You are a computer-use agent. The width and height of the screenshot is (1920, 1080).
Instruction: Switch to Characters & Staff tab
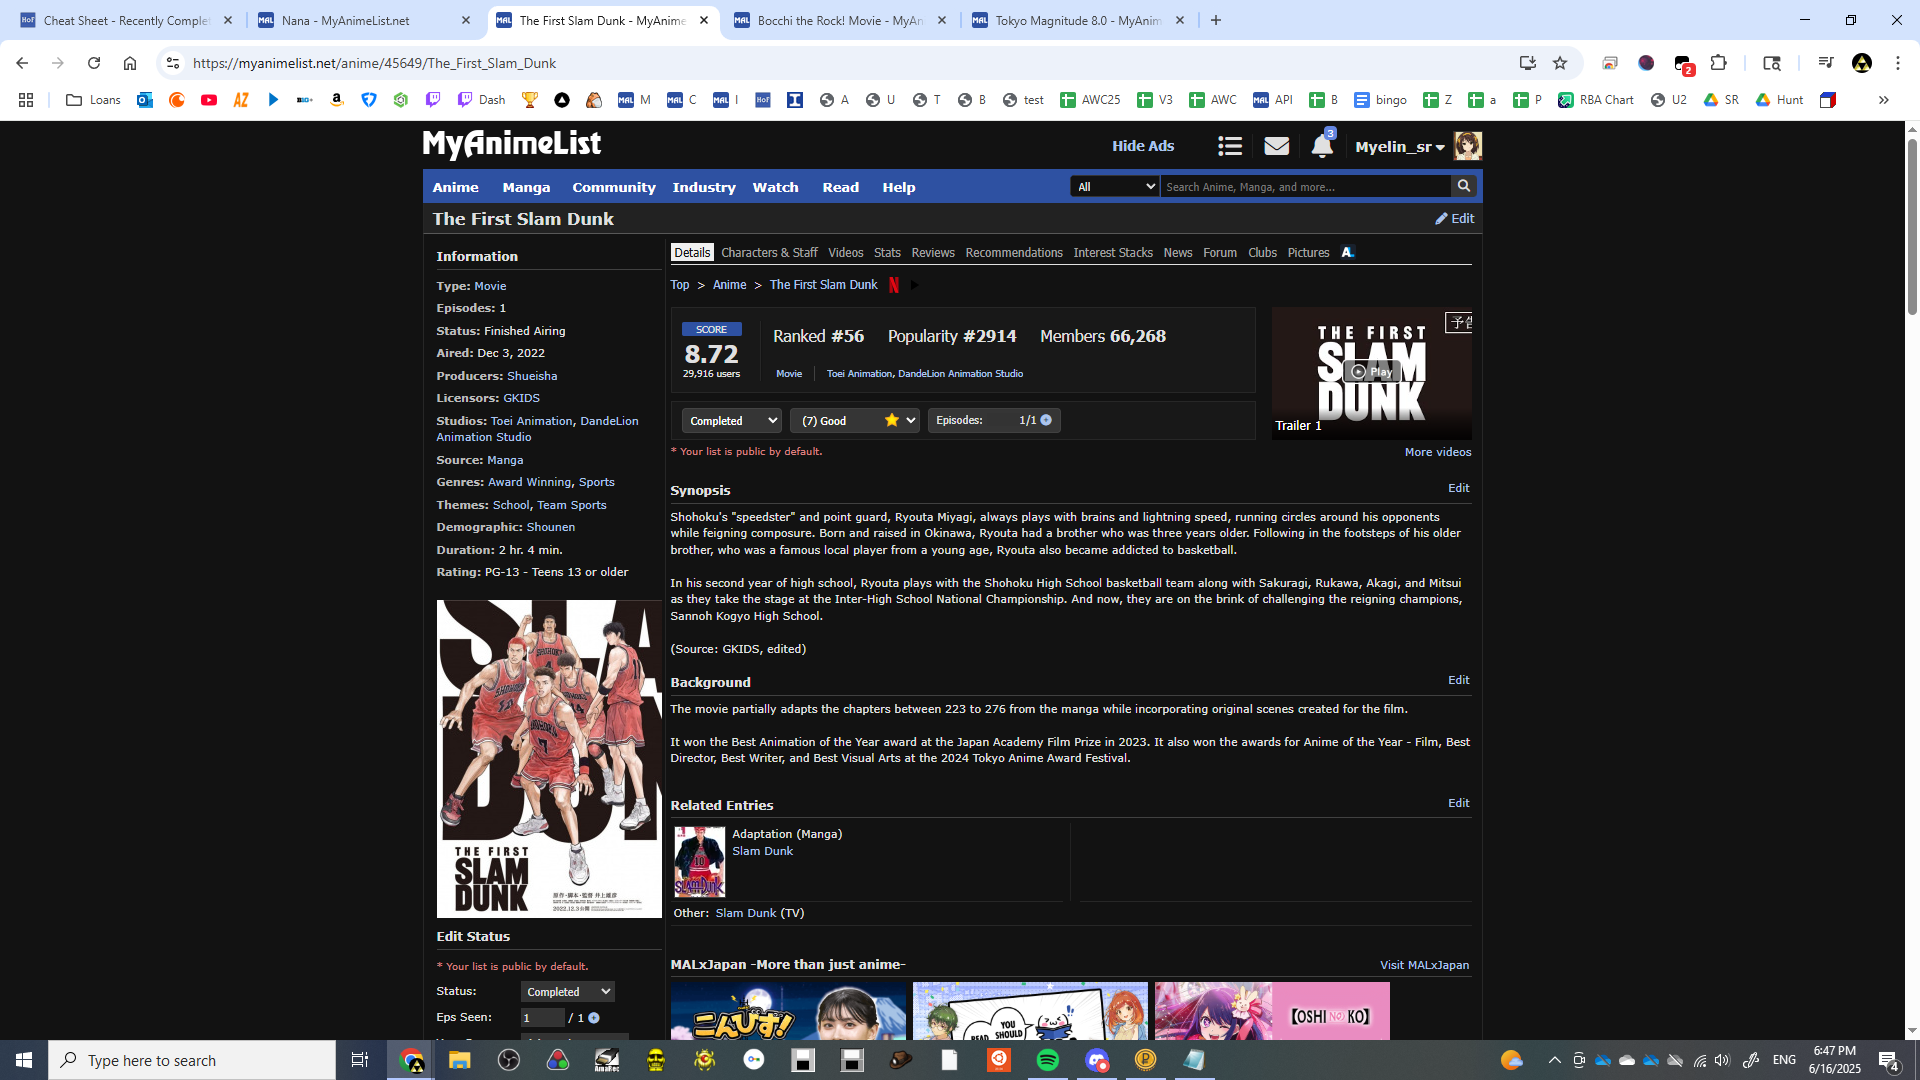click(x=768, y=253)
